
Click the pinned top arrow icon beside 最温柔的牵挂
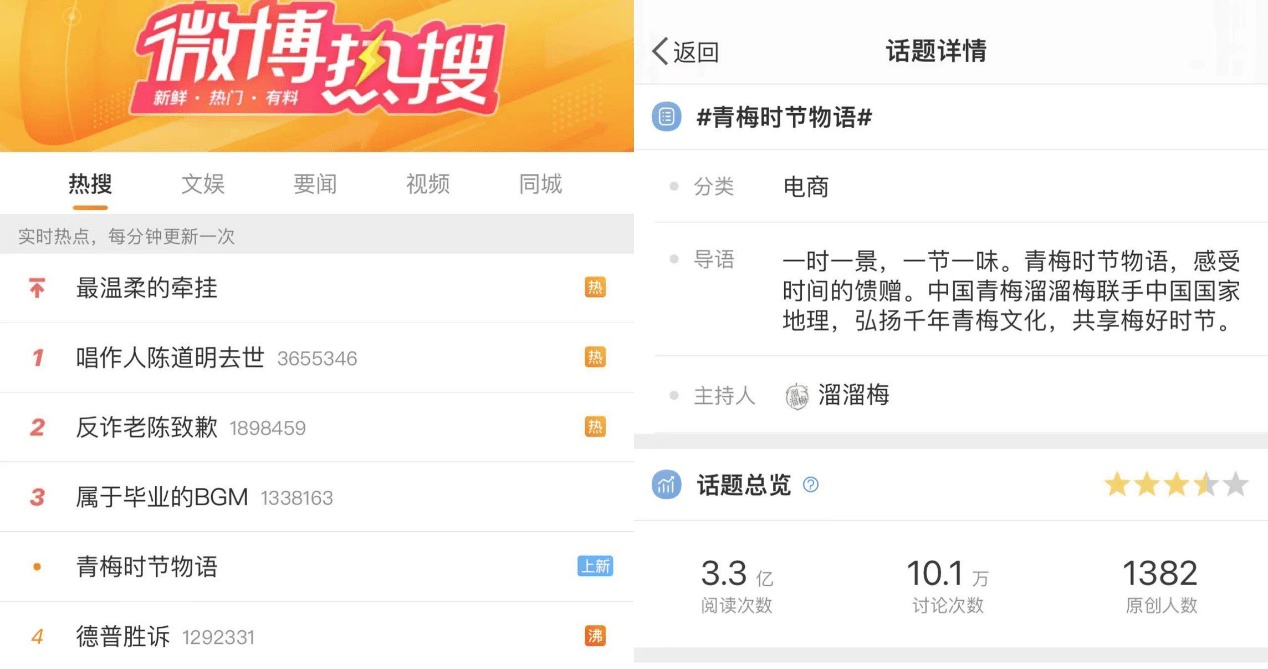tap(37, 289)
